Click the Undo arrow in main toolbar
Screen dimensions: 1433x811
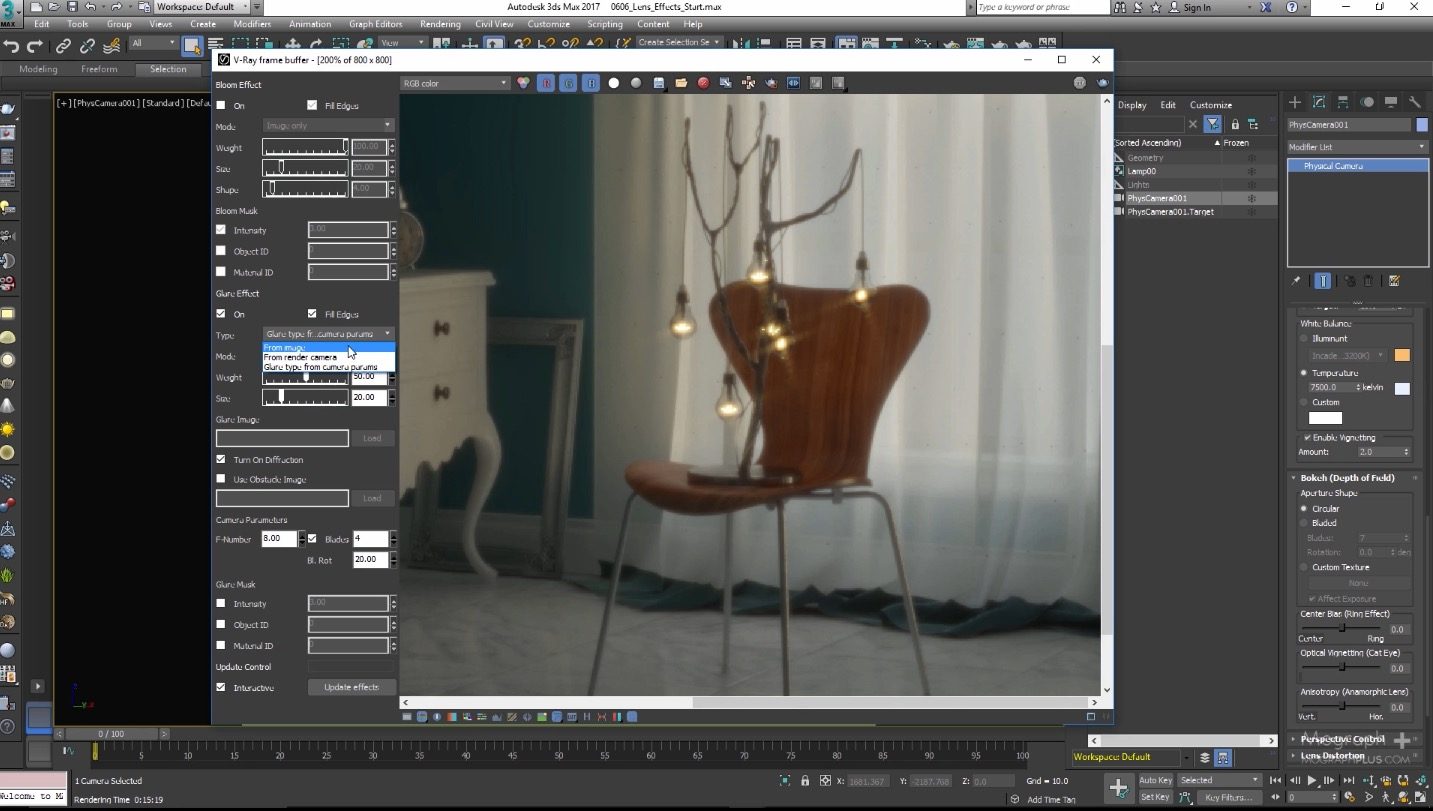tap(11, 45)
